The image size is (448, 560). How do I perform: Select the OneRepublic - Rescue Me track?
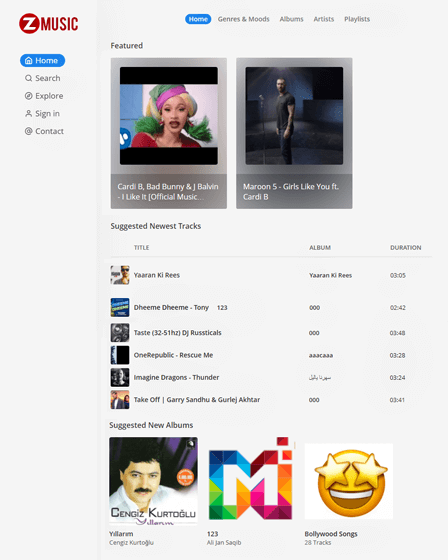click(173, 355)
